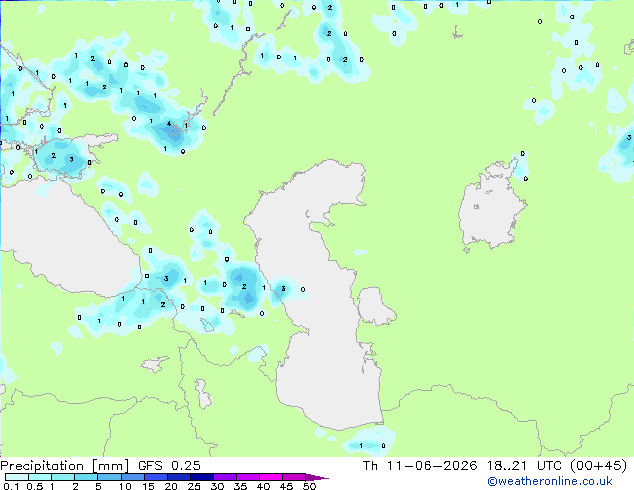Click the legend label "20"
The width and height of the screenshot is (634, 490).
click(x=171, y=486)
